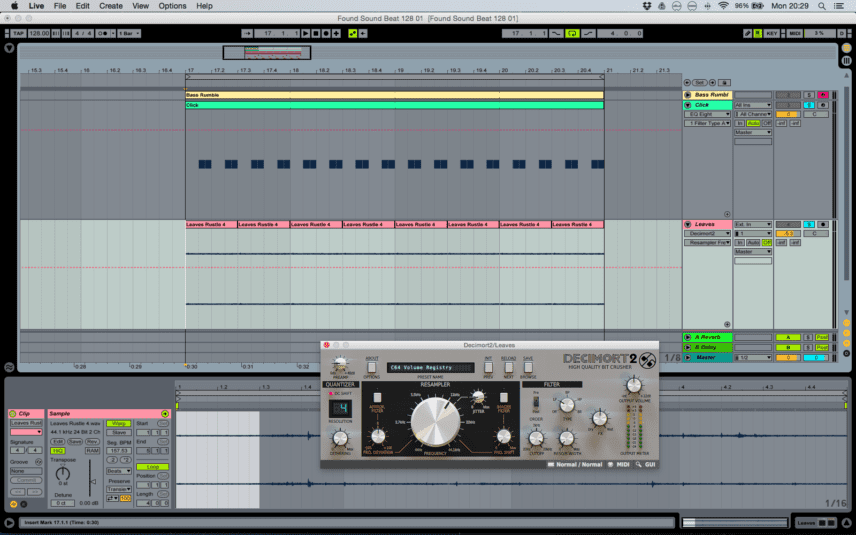Toggle the Follow arrow button
The width and height of the screenshot is (856, 535).
click(x=247, y=33)
